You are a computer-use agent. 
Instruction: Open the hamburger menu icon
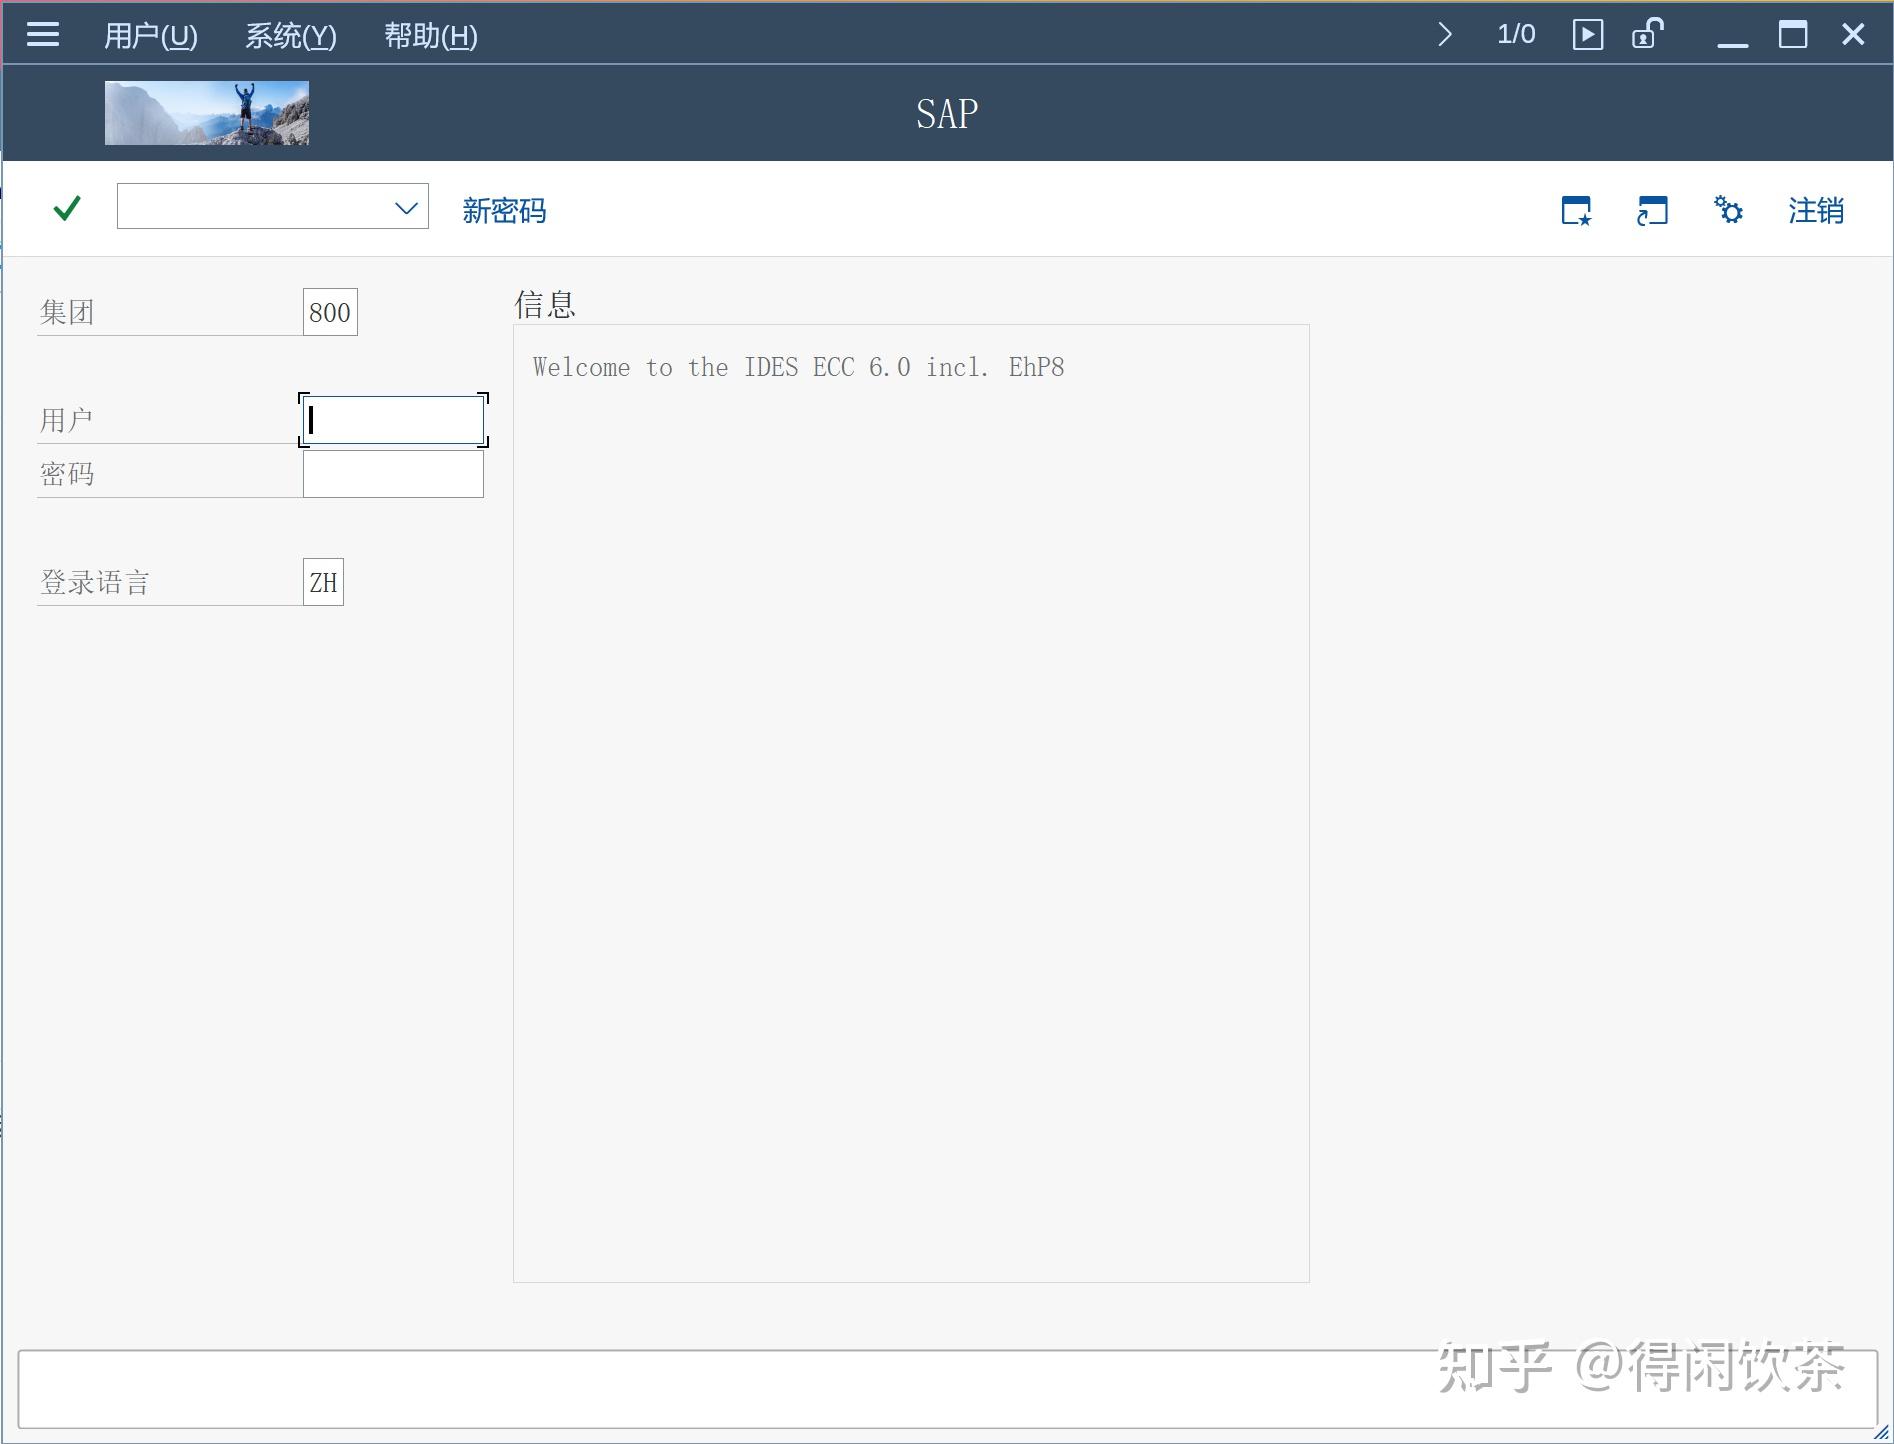[x=42, y=33]
